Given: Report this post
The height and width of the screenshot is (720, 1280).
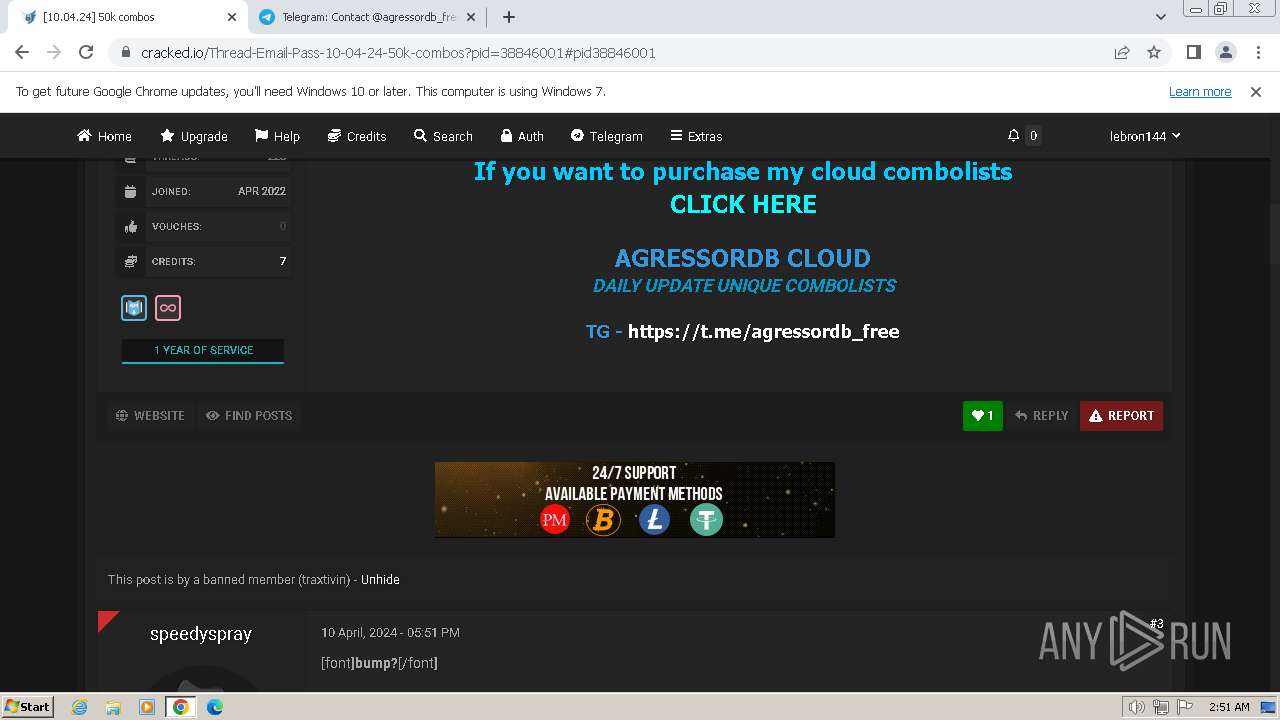Looking at the screenshot, I should [1121, 416].
